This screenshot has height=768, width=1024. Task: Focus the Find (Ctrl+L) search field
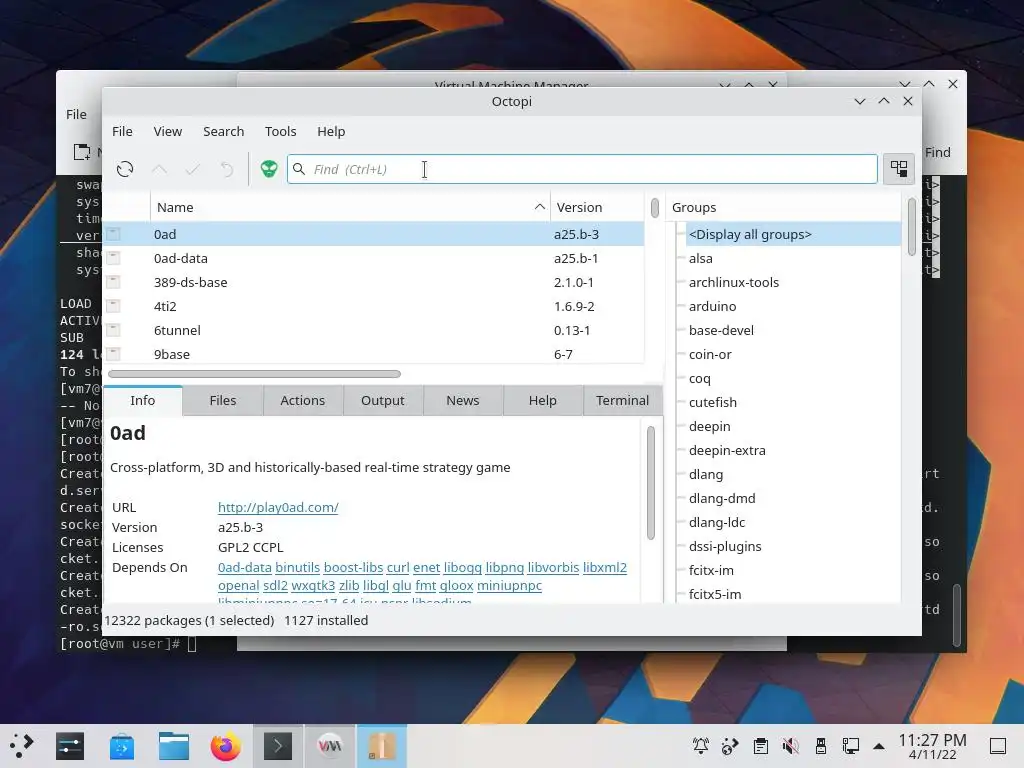pos(583,169)
